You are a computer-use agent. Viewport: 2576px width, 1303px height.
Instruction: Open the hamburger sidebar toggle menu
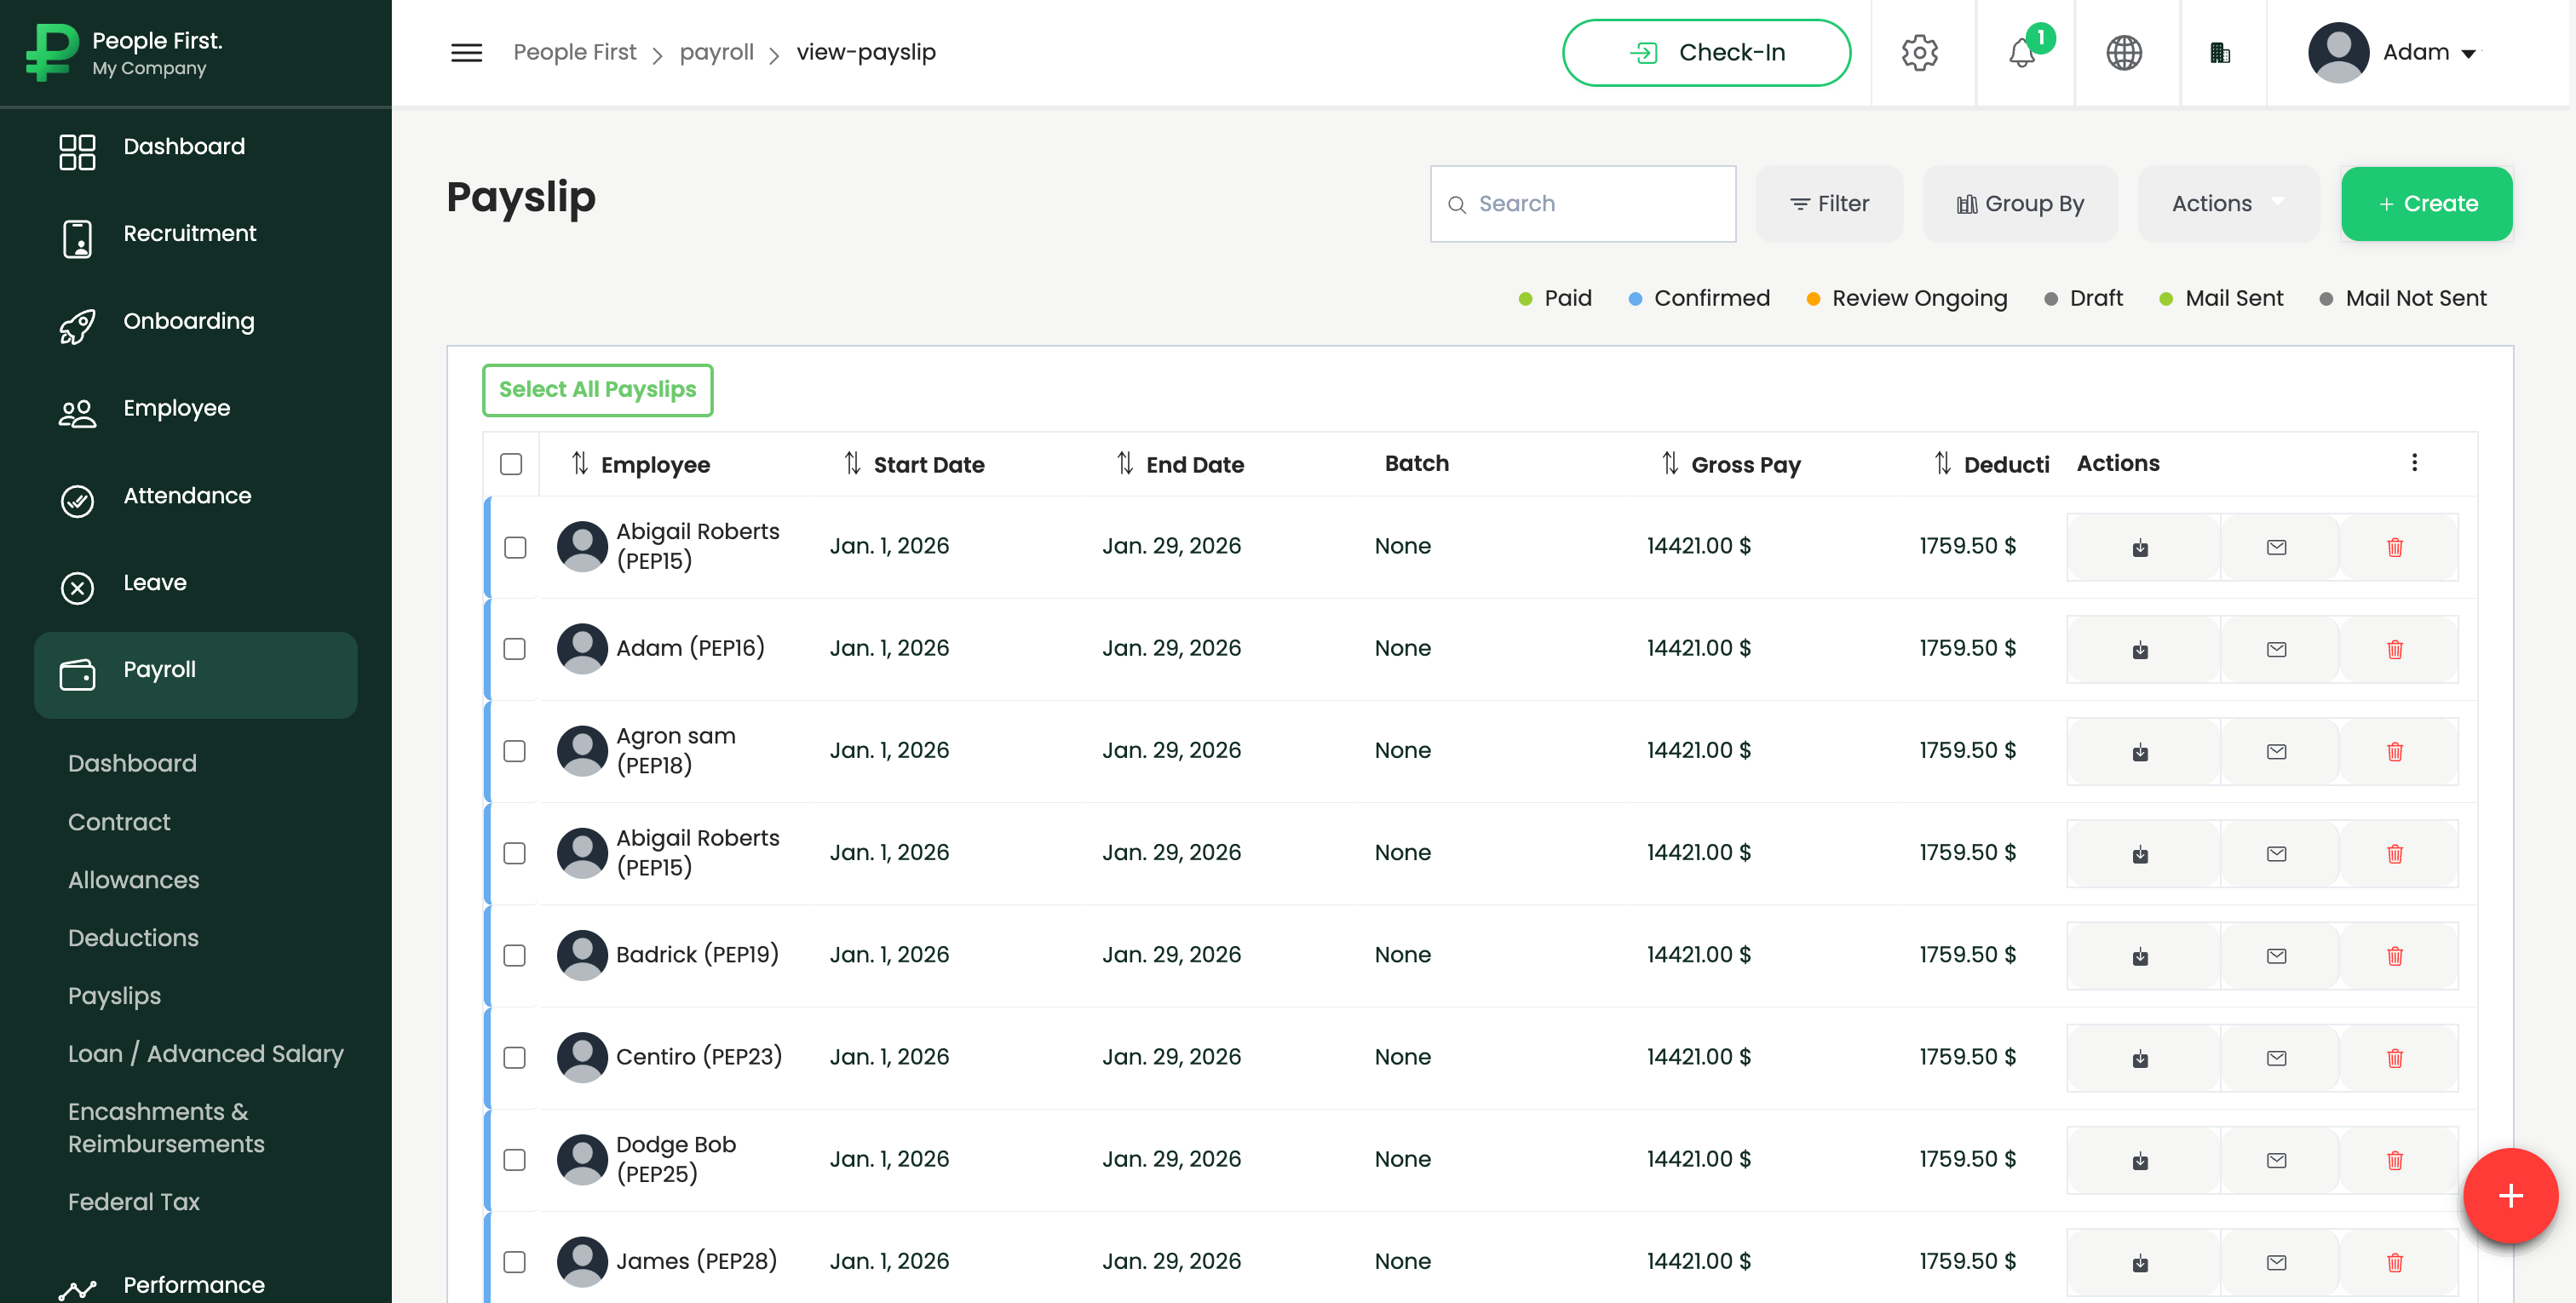(x=466, y=52)
